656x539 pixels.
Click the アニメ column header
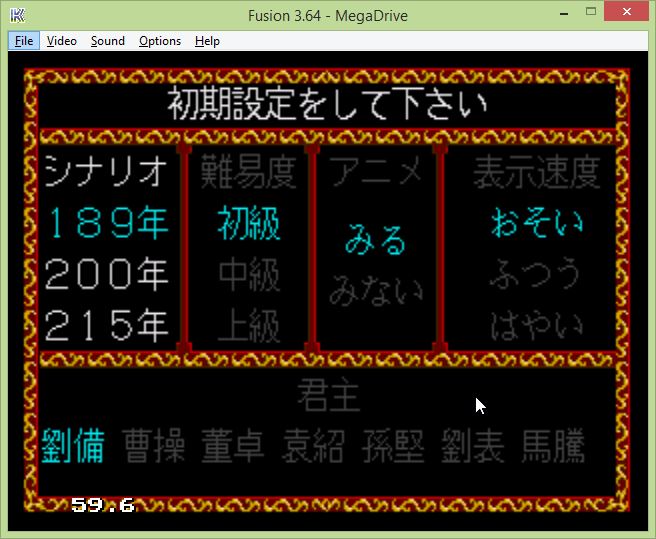[x=375, y=170]
